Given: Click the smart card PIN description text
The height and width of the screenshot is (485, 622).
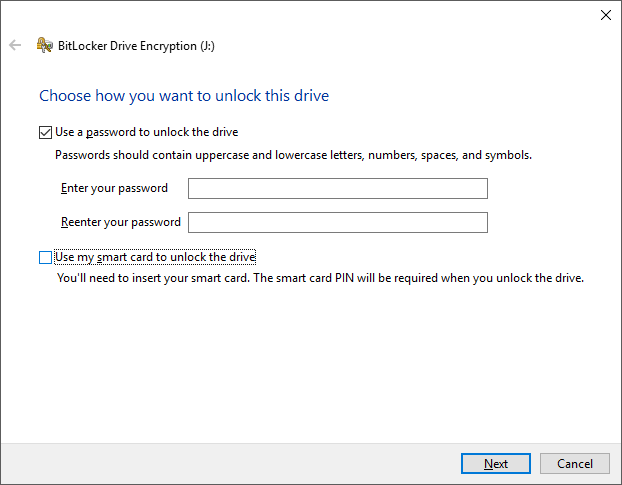Looking at the screenshot, I should click(x=320, y=278).
